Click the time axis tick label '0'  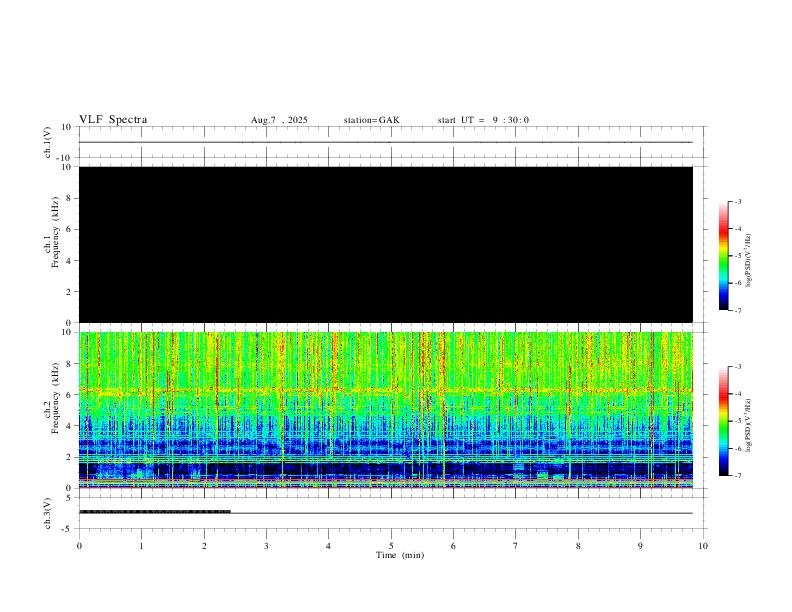tap(79, 546)
